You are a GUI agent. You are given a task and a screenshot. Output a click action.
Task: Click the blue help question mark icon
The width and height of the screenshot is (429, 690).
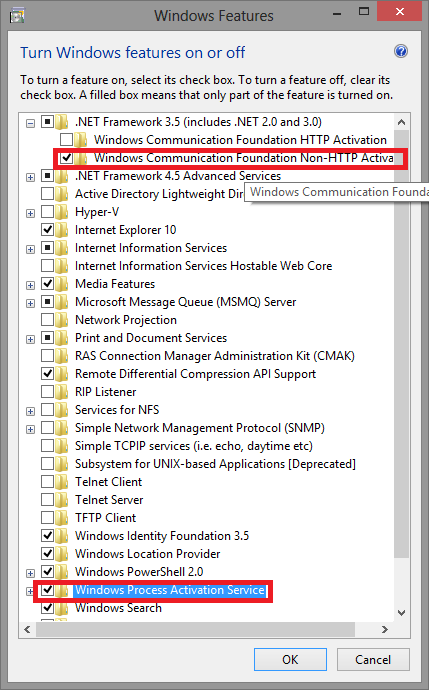[400, 51]
